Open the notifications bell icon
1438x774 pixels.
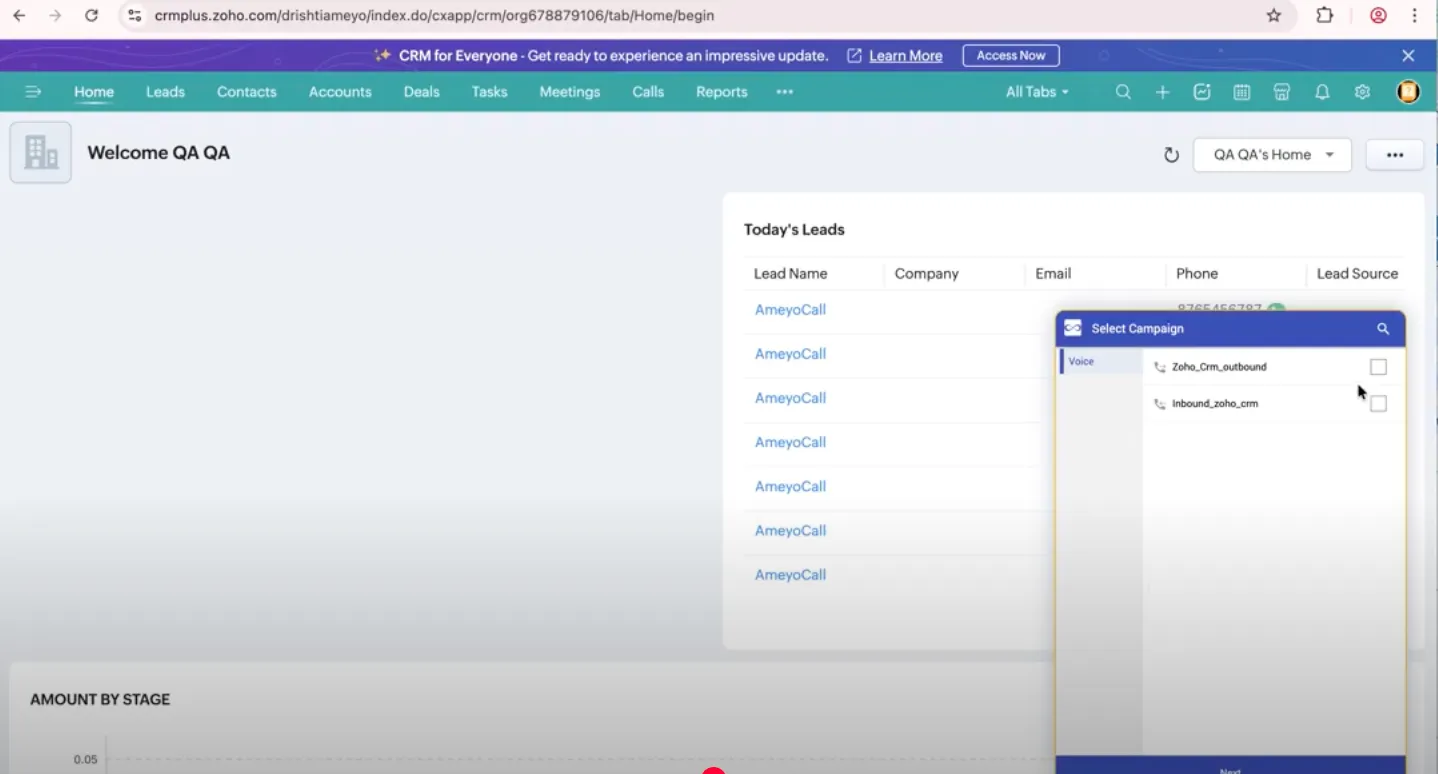pyautogui.click(x=1322, y=92)
